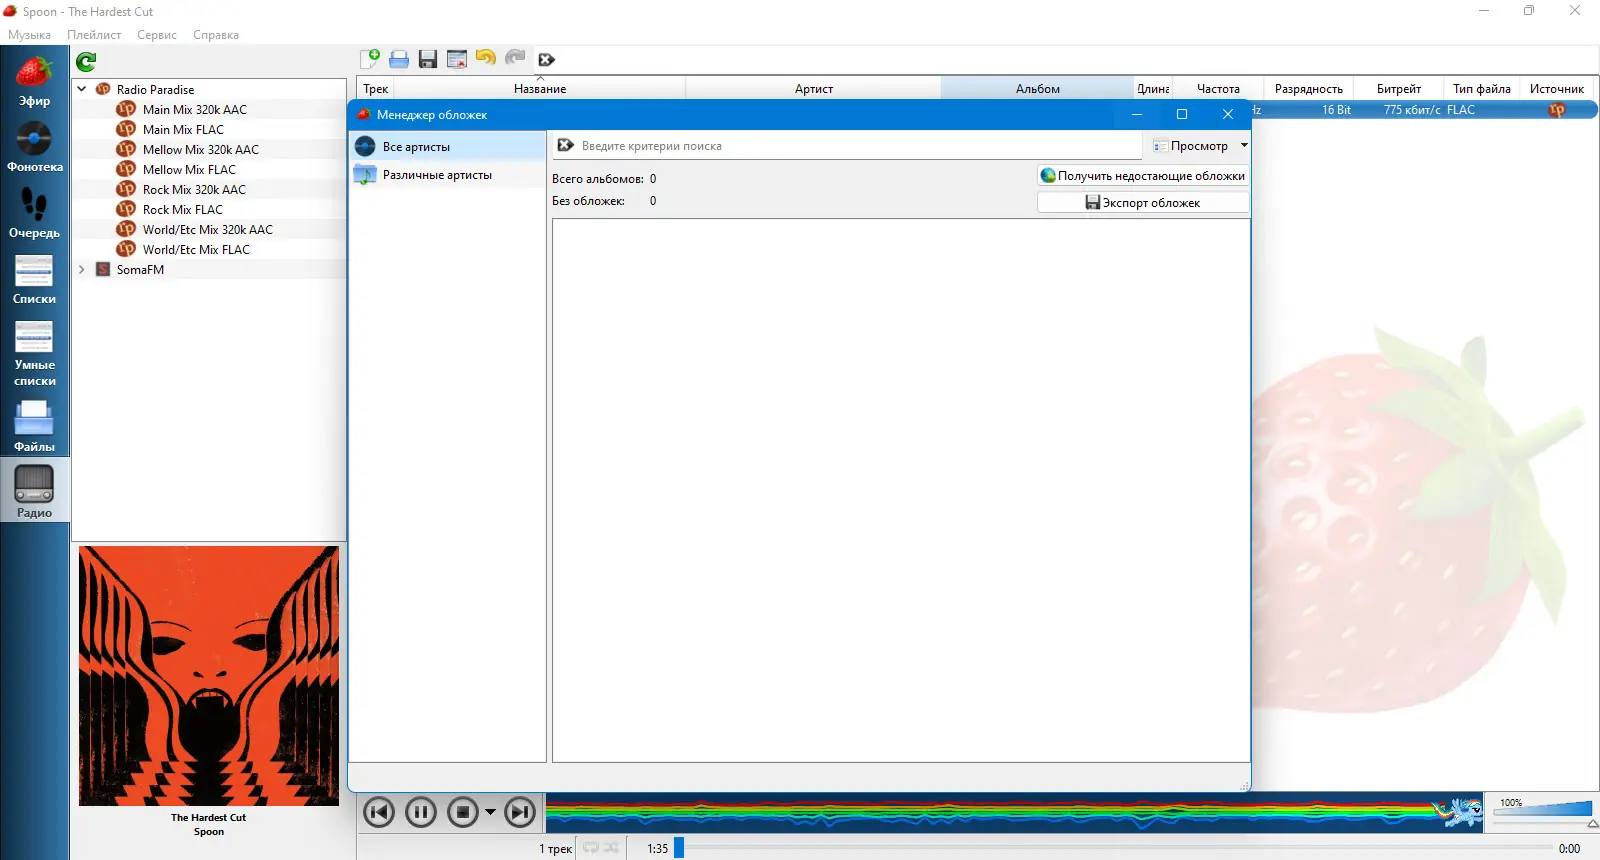
Task: Switch to the Файлы file browser
Action: click(34, 427)
